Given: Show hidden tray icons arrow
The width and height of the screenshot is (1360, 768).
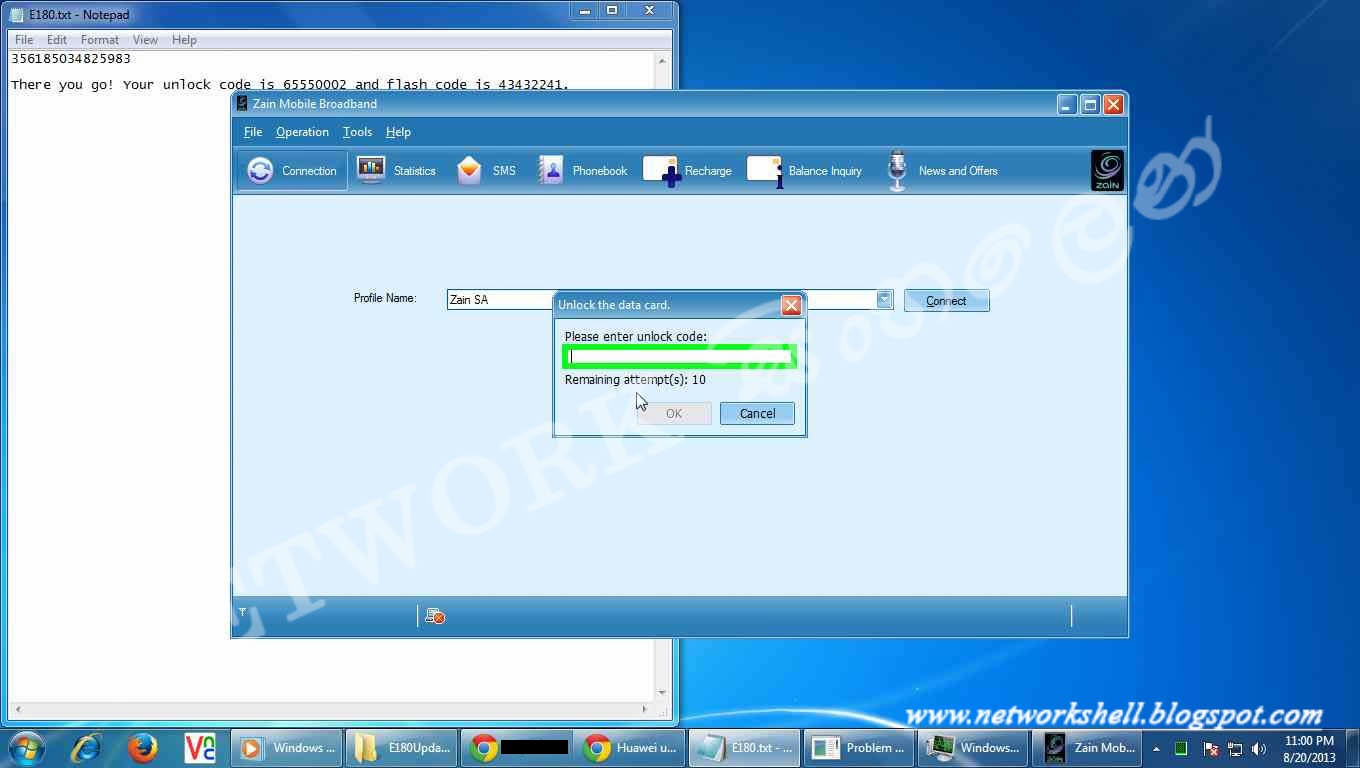Looking at the screenshot, I should tap(1156, 748).
